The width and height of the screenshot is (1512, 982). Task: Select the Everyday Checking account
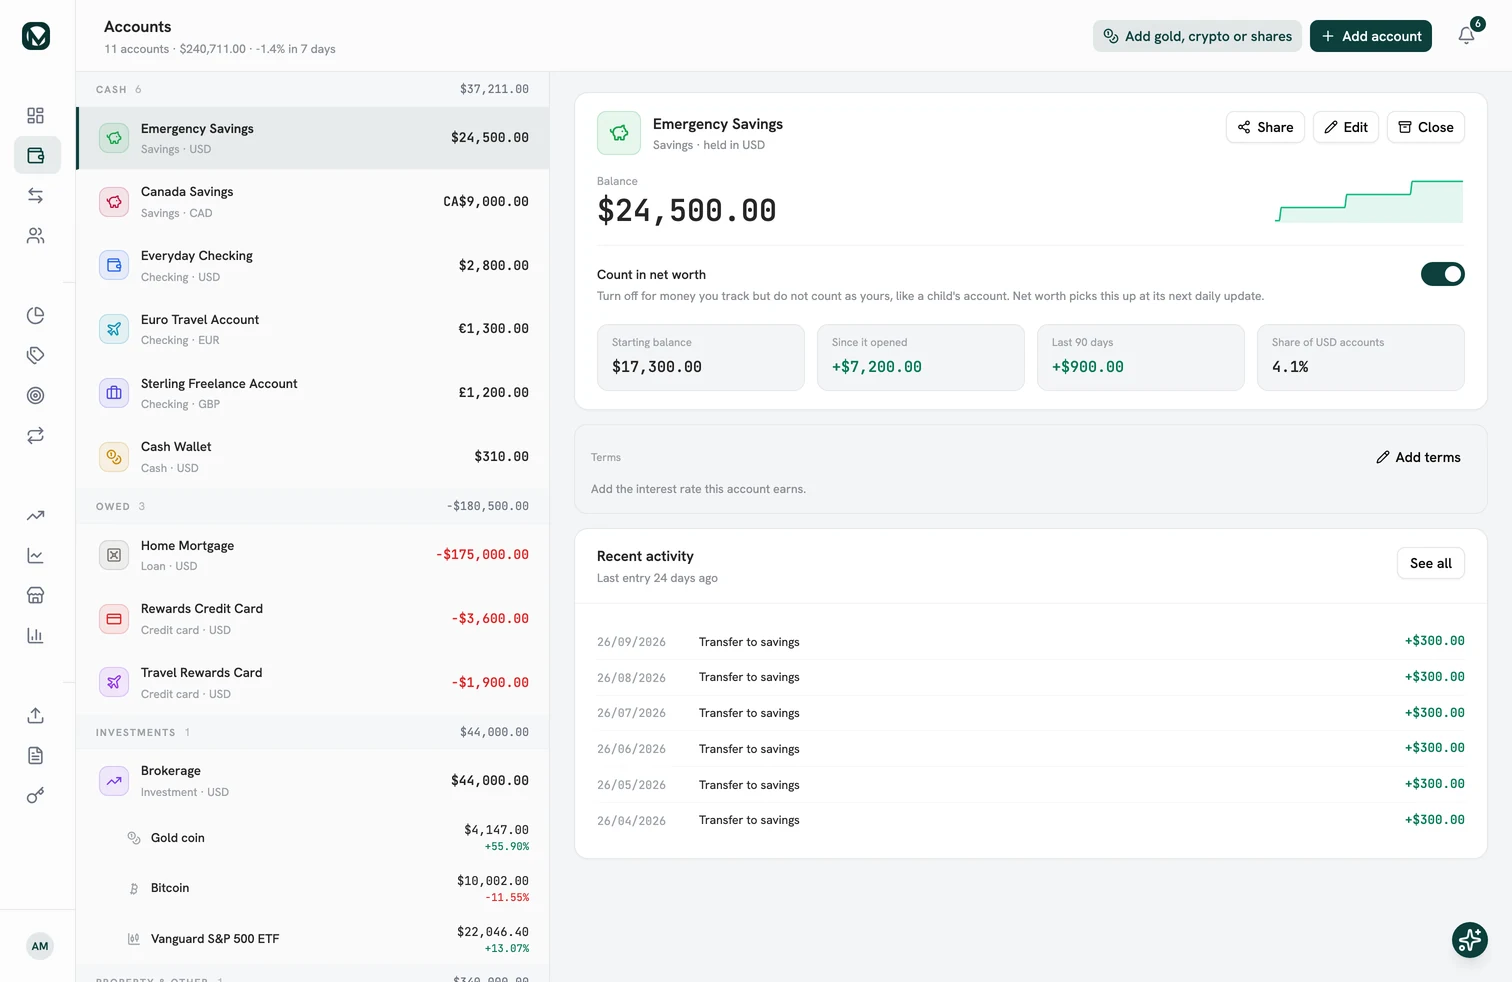313,266
